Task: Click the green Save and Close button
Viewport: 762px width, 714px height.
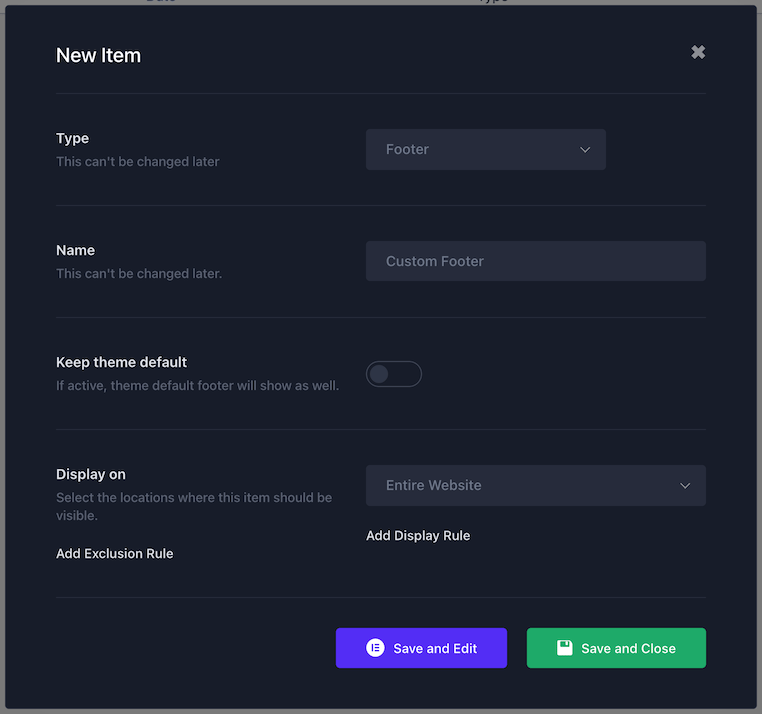Action: tap(616, 647)
